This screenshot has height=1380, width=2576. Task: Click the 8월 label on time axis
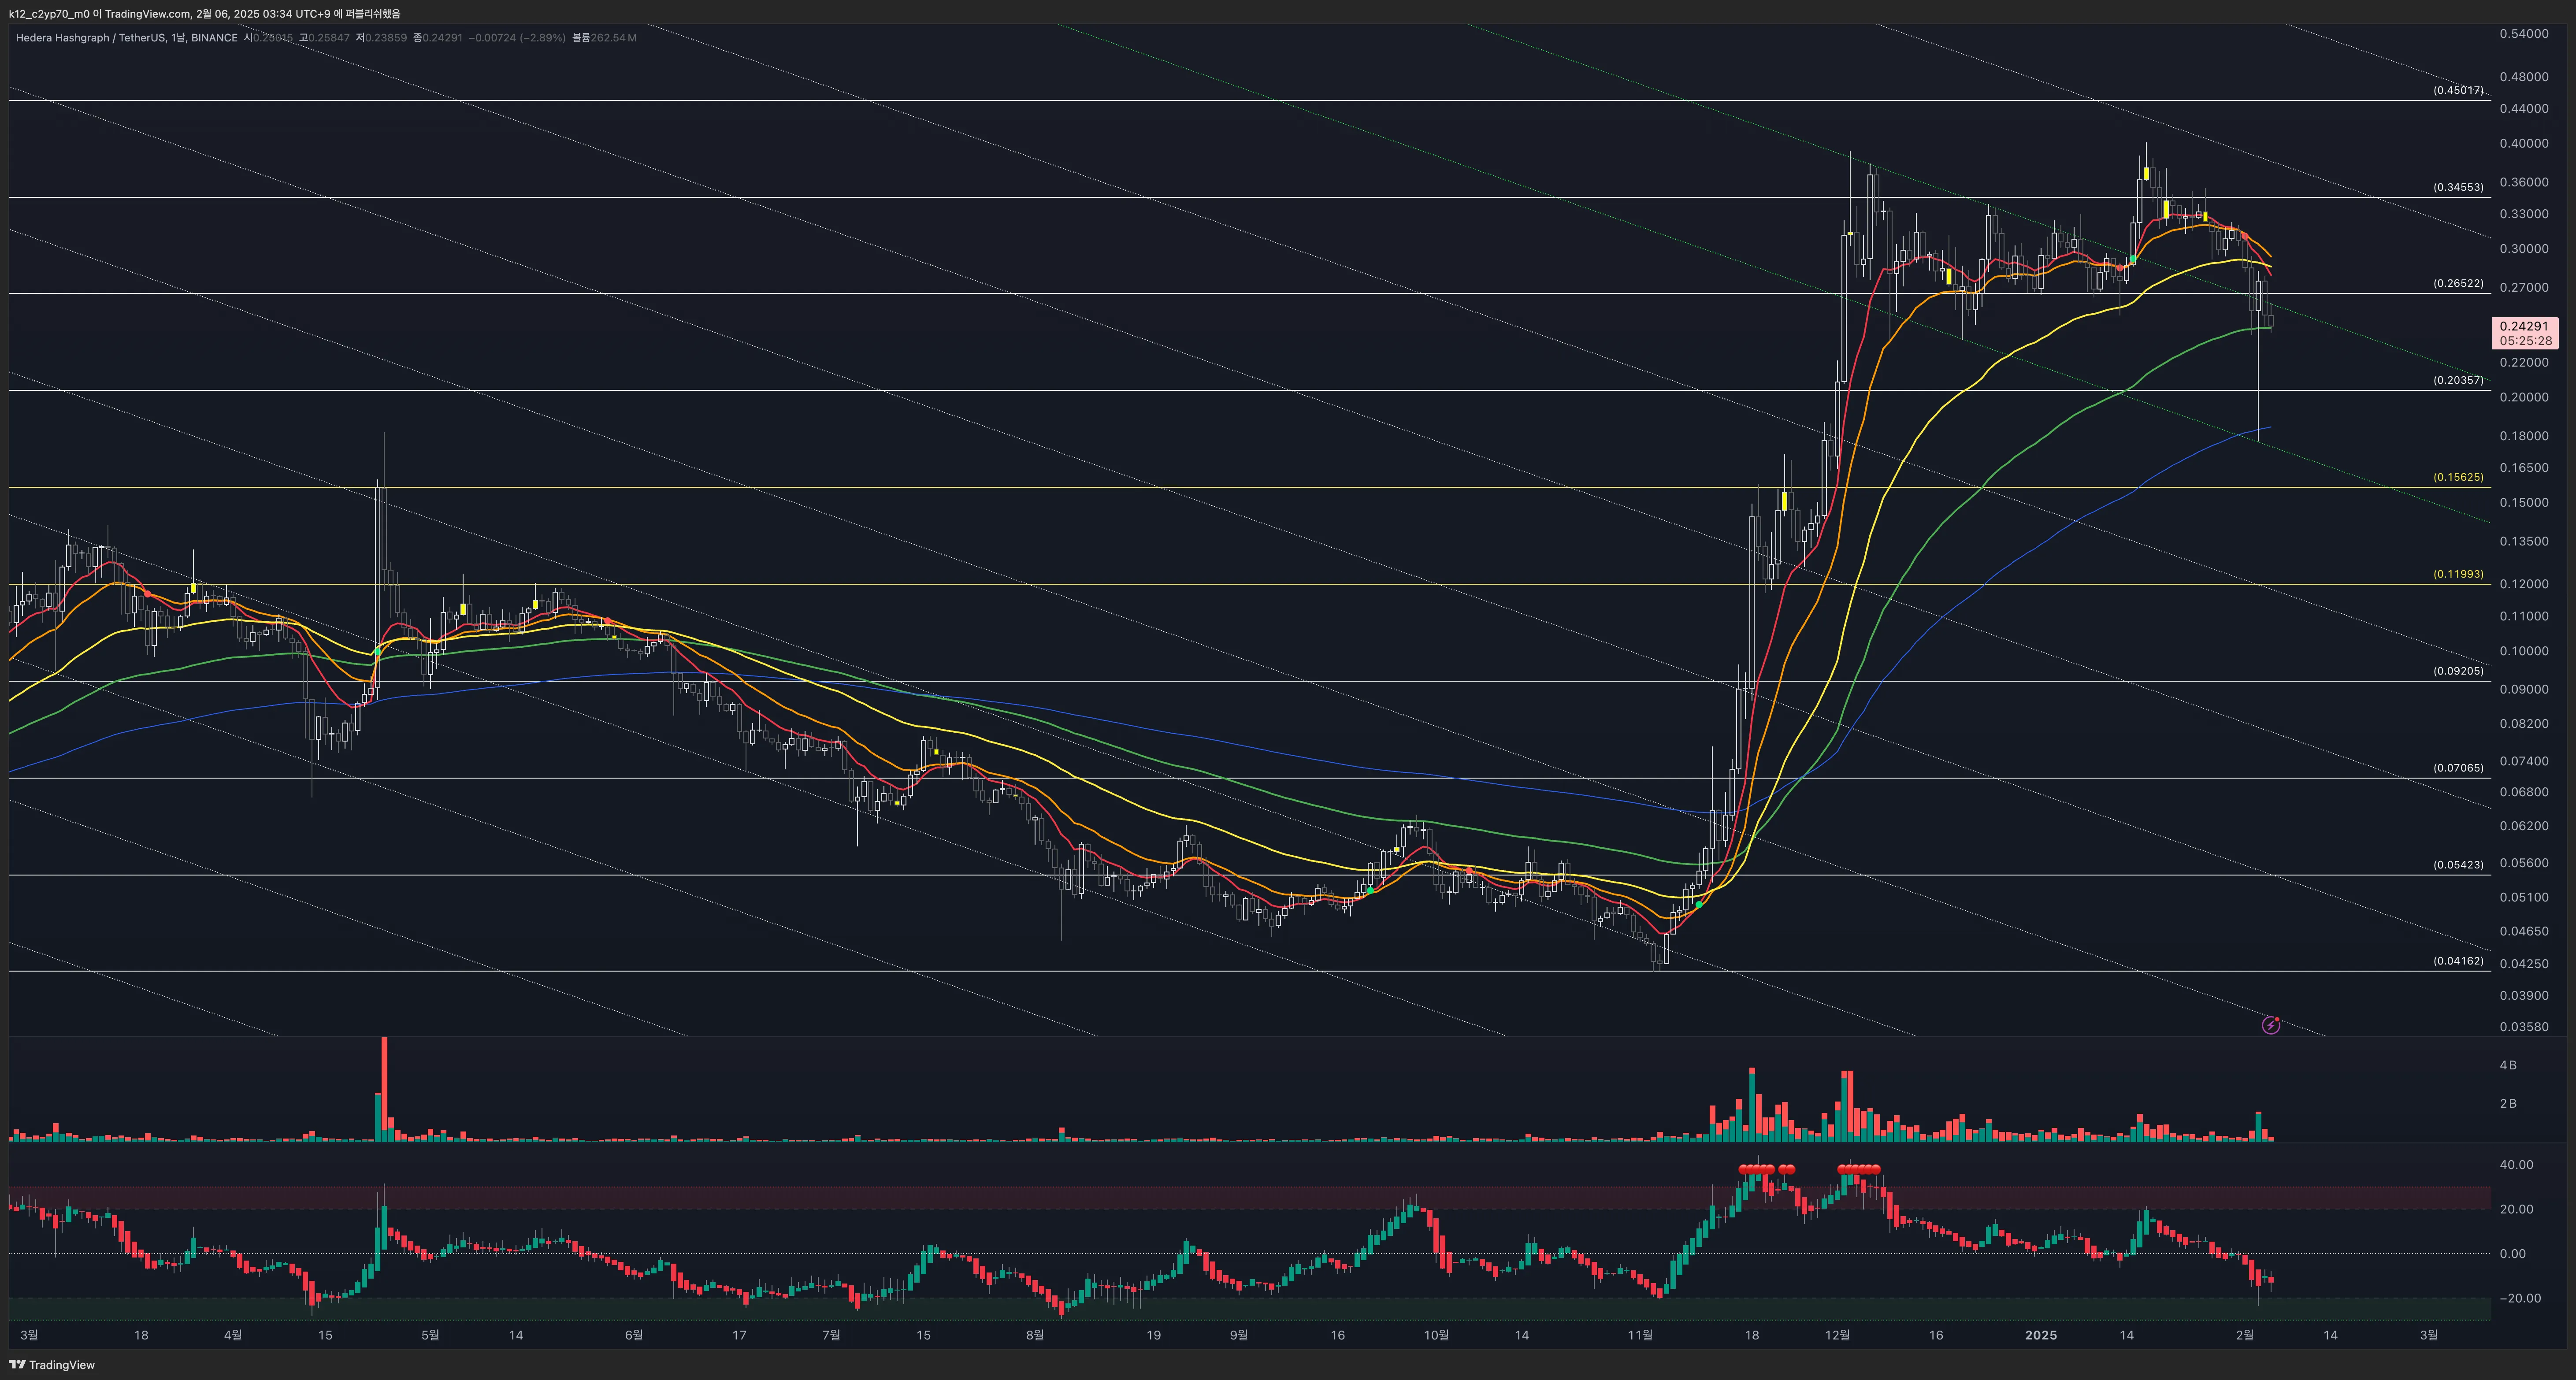coord(1034,1336)
